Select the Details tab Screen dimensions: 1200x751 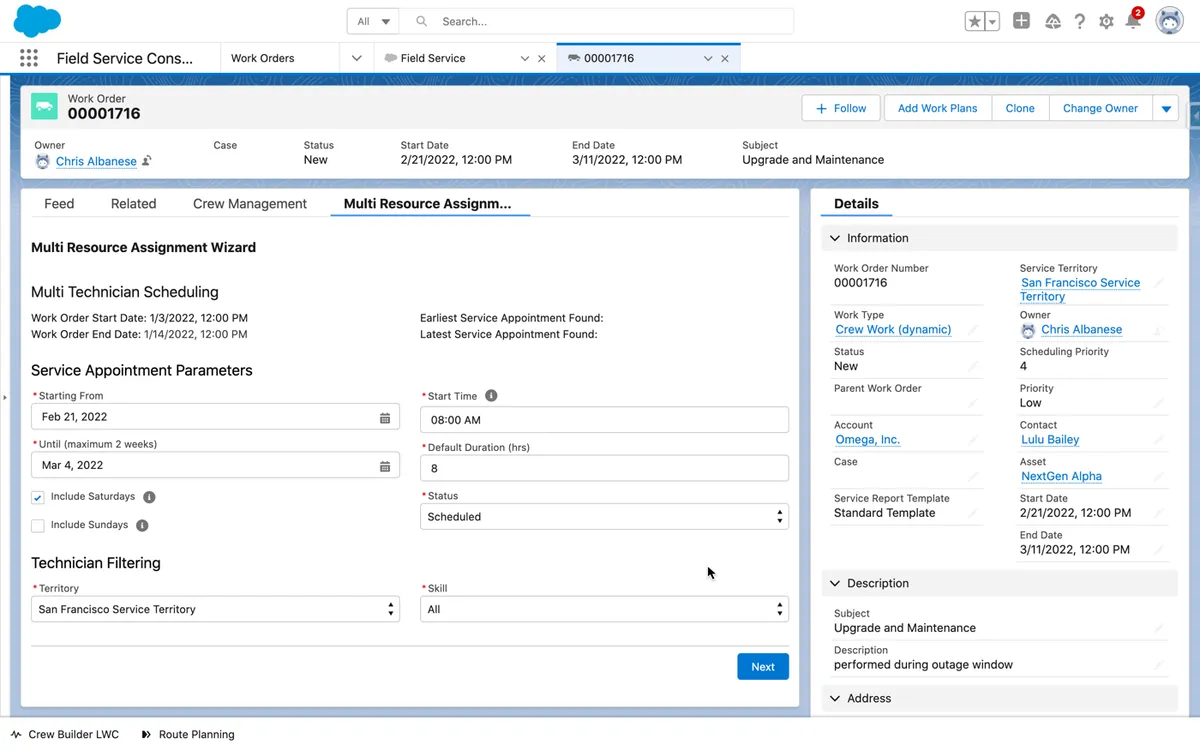tap(857, 203)
